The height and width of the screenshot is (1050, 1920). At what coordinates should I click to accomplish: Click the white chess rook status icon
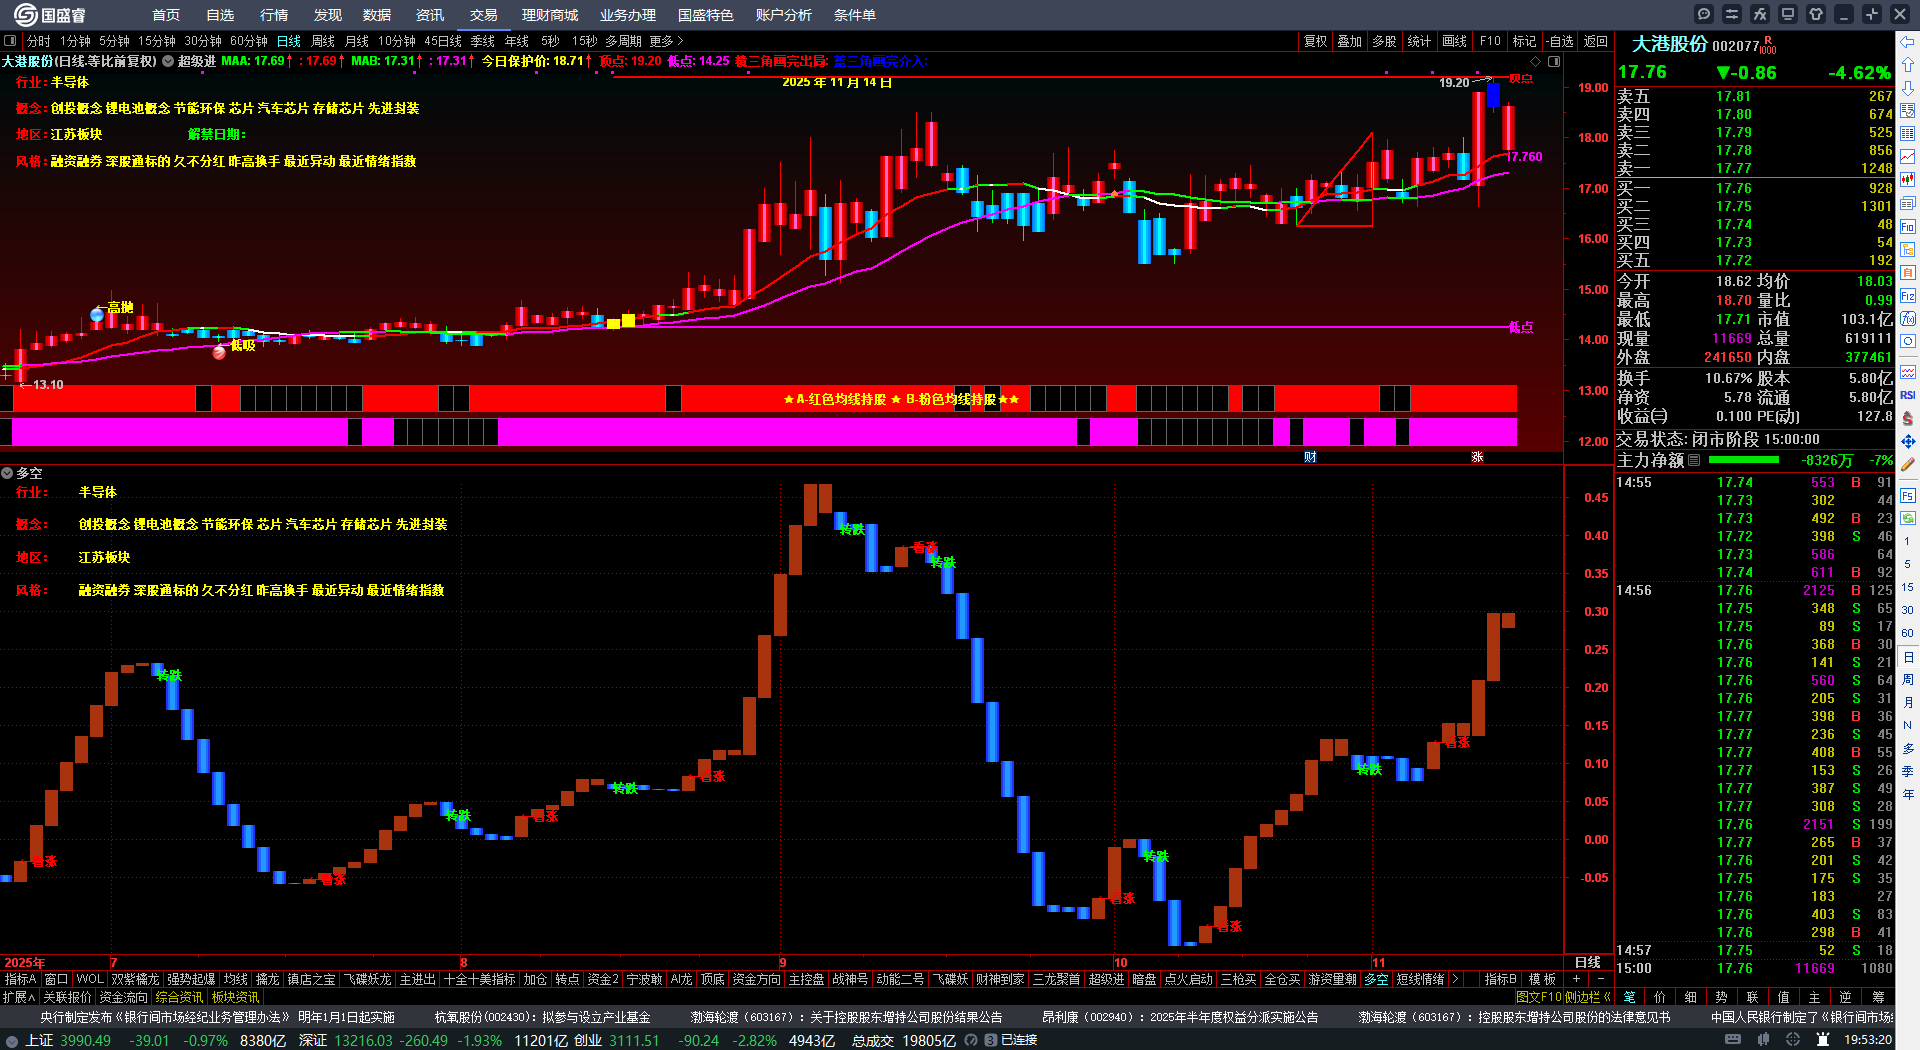(x=1823, y=1040)
